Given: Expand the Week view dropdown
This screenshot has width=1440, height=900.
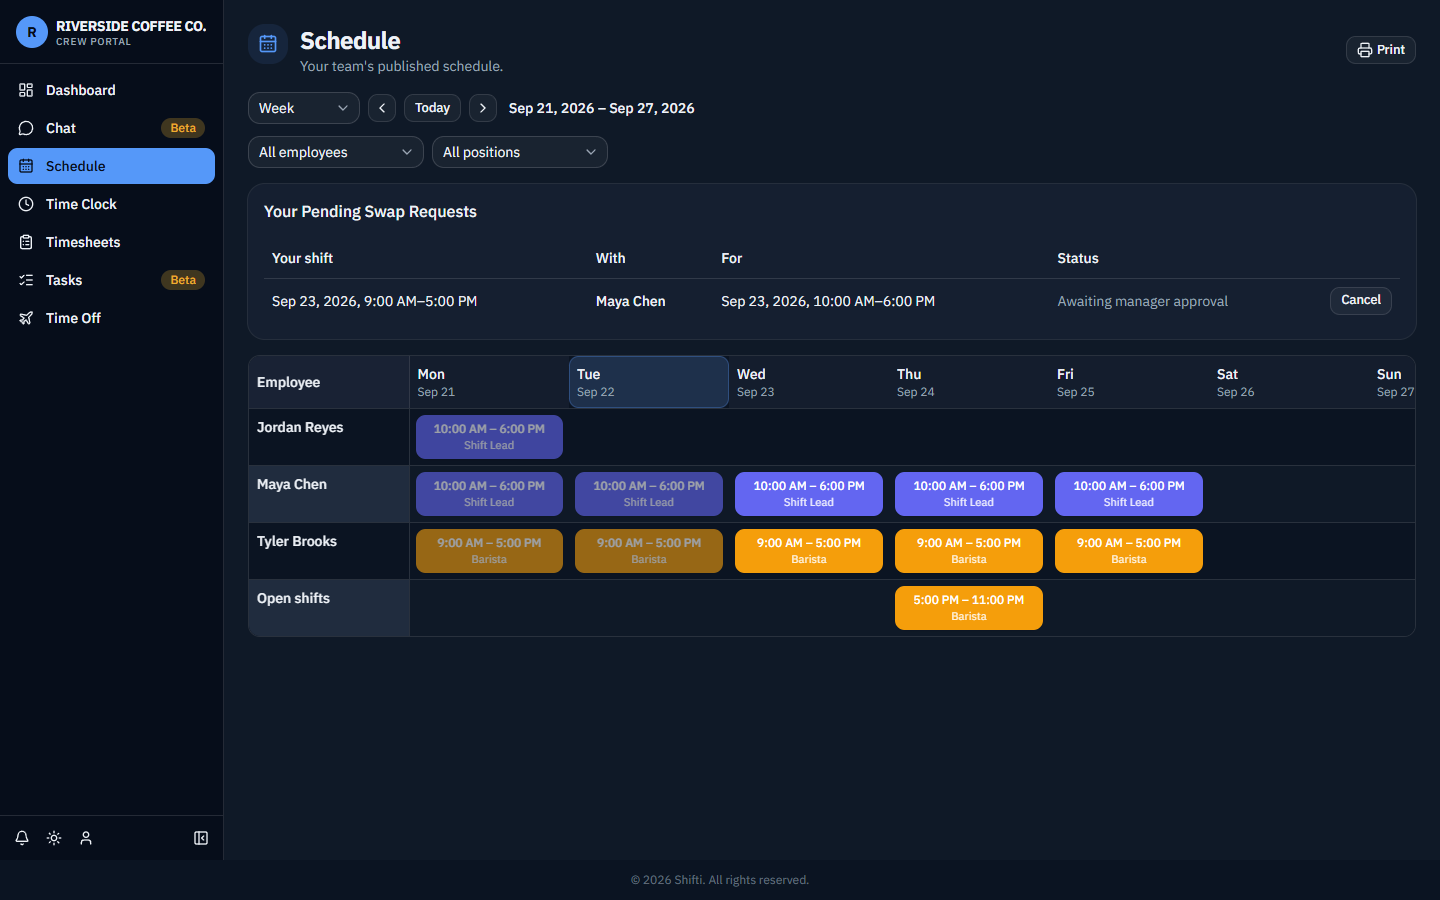Looking at the screenshot, I should (304, 108).
